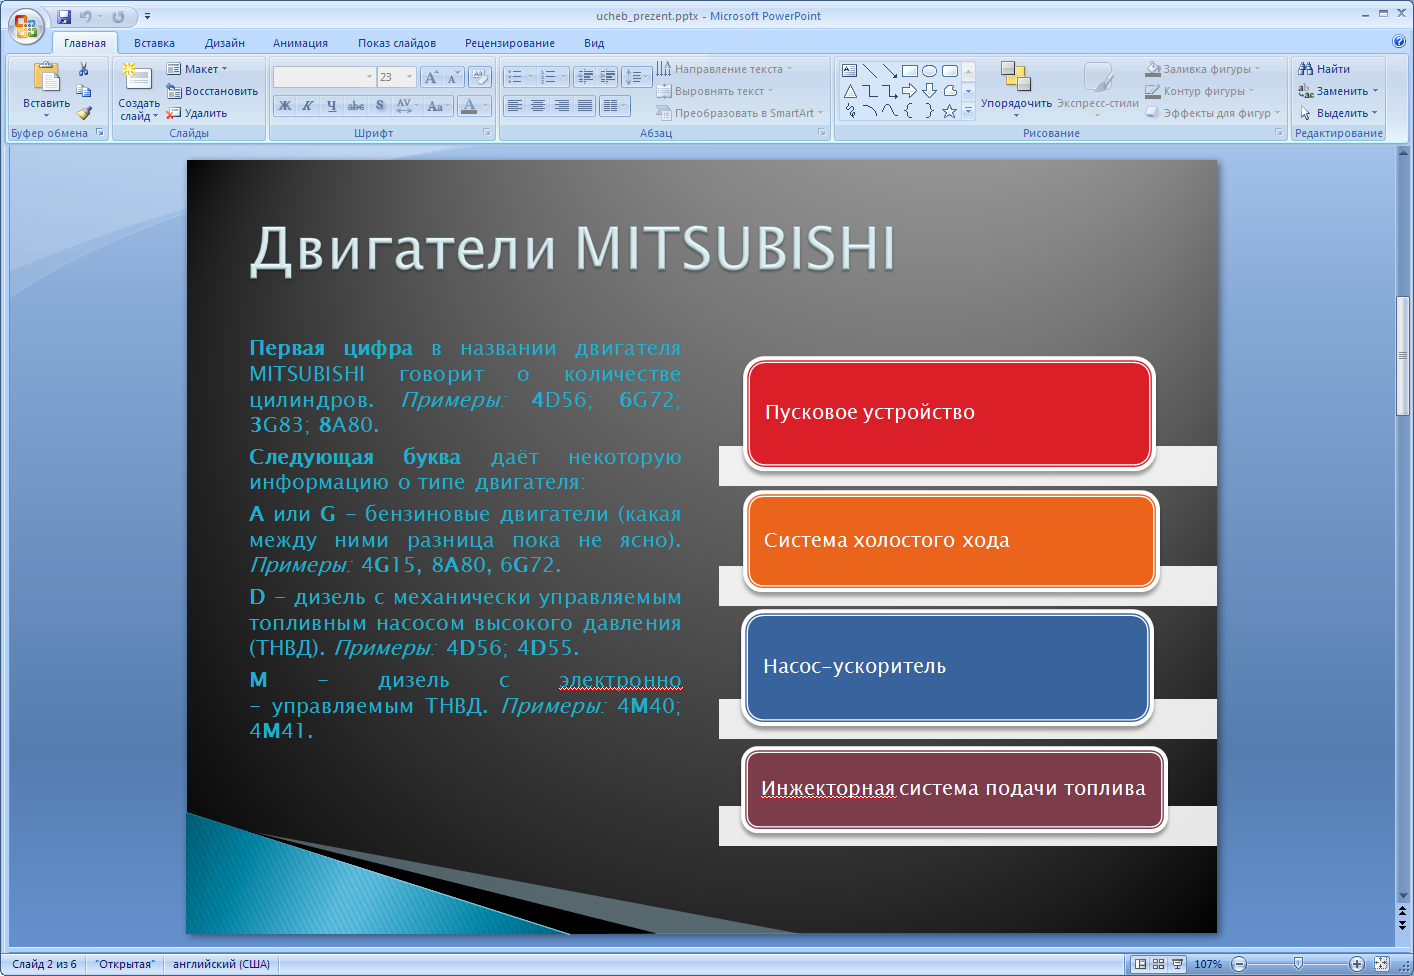1414x976 pixels.
Task: Open the font size dropdown showing 23
Action: (396, 77)
